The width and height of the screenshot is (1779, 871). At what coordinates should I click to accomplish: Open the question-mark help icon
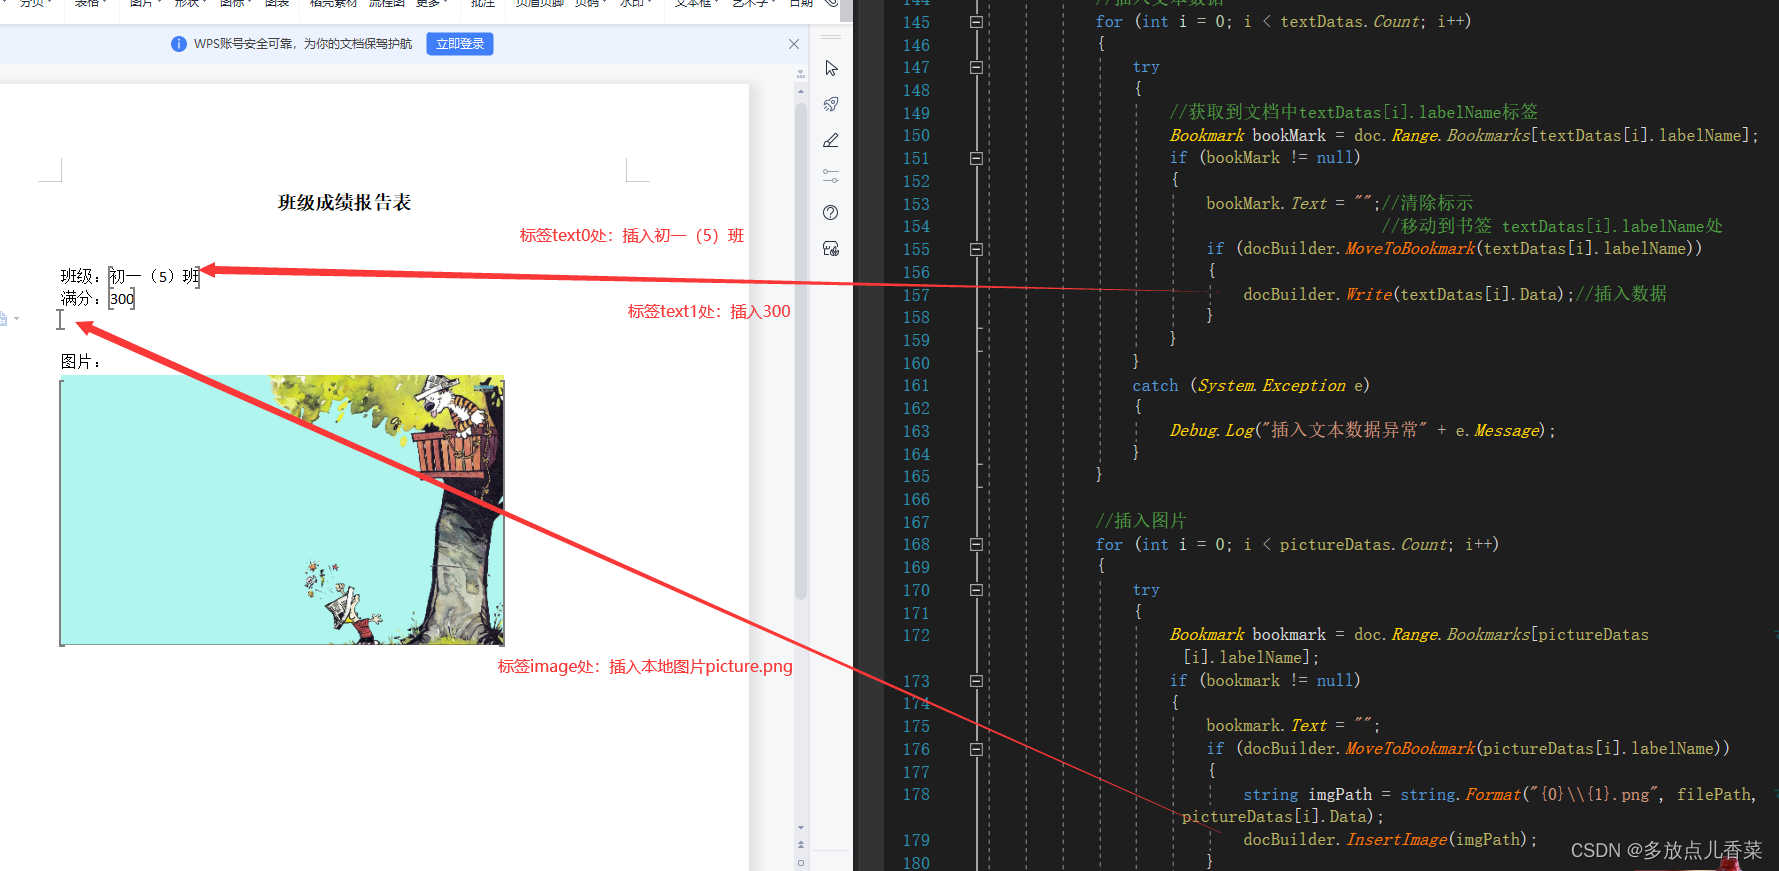coord(831,212)
